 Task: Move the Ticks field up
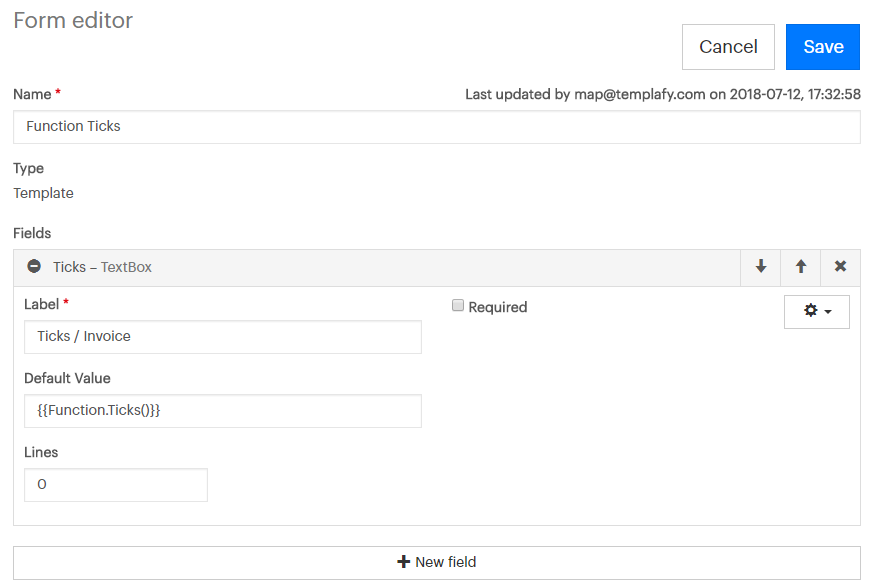[x=800, y=267]
